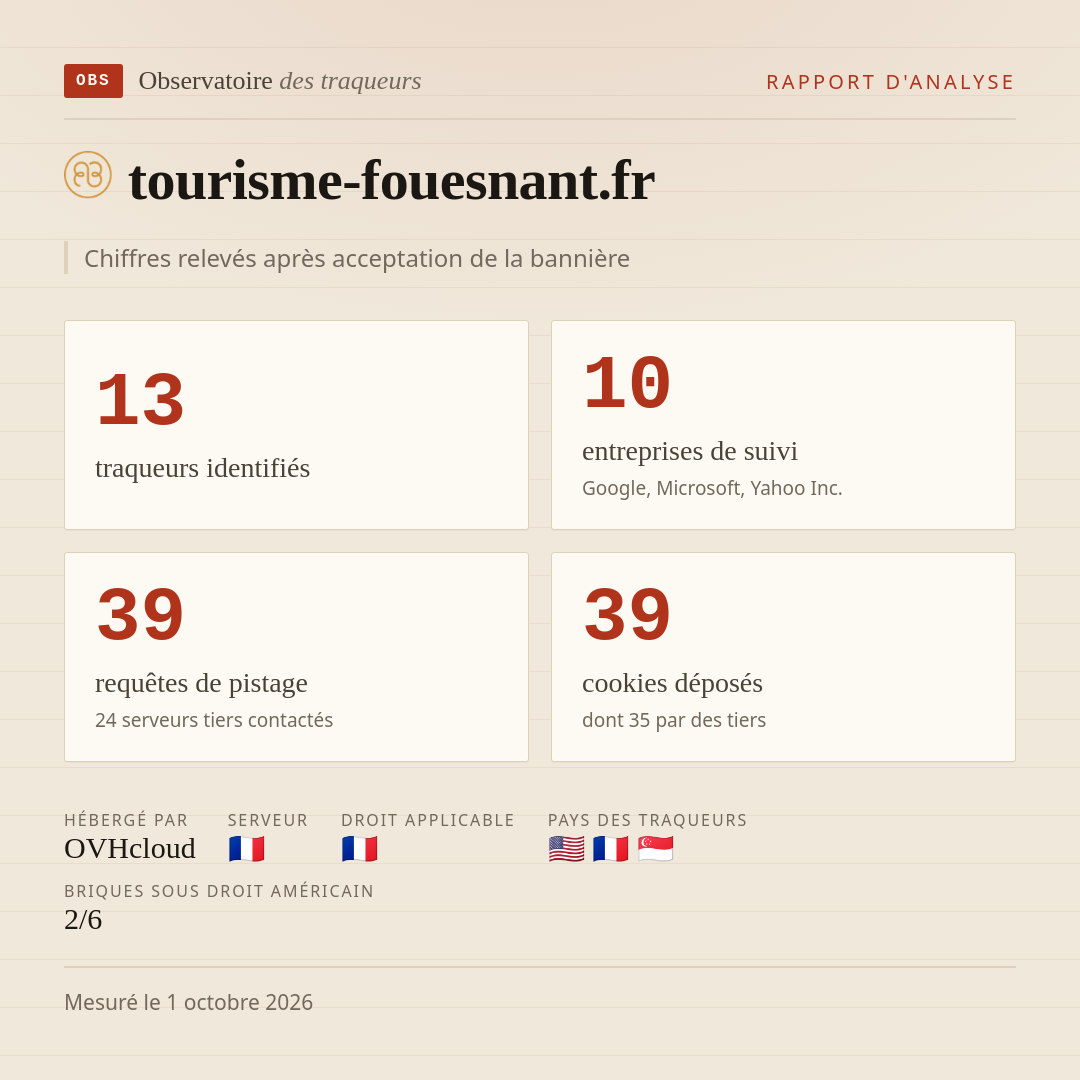Open the Observatoire des traqueurs title
Viewport: 1080px width, 1080px height.
(280, 81)
